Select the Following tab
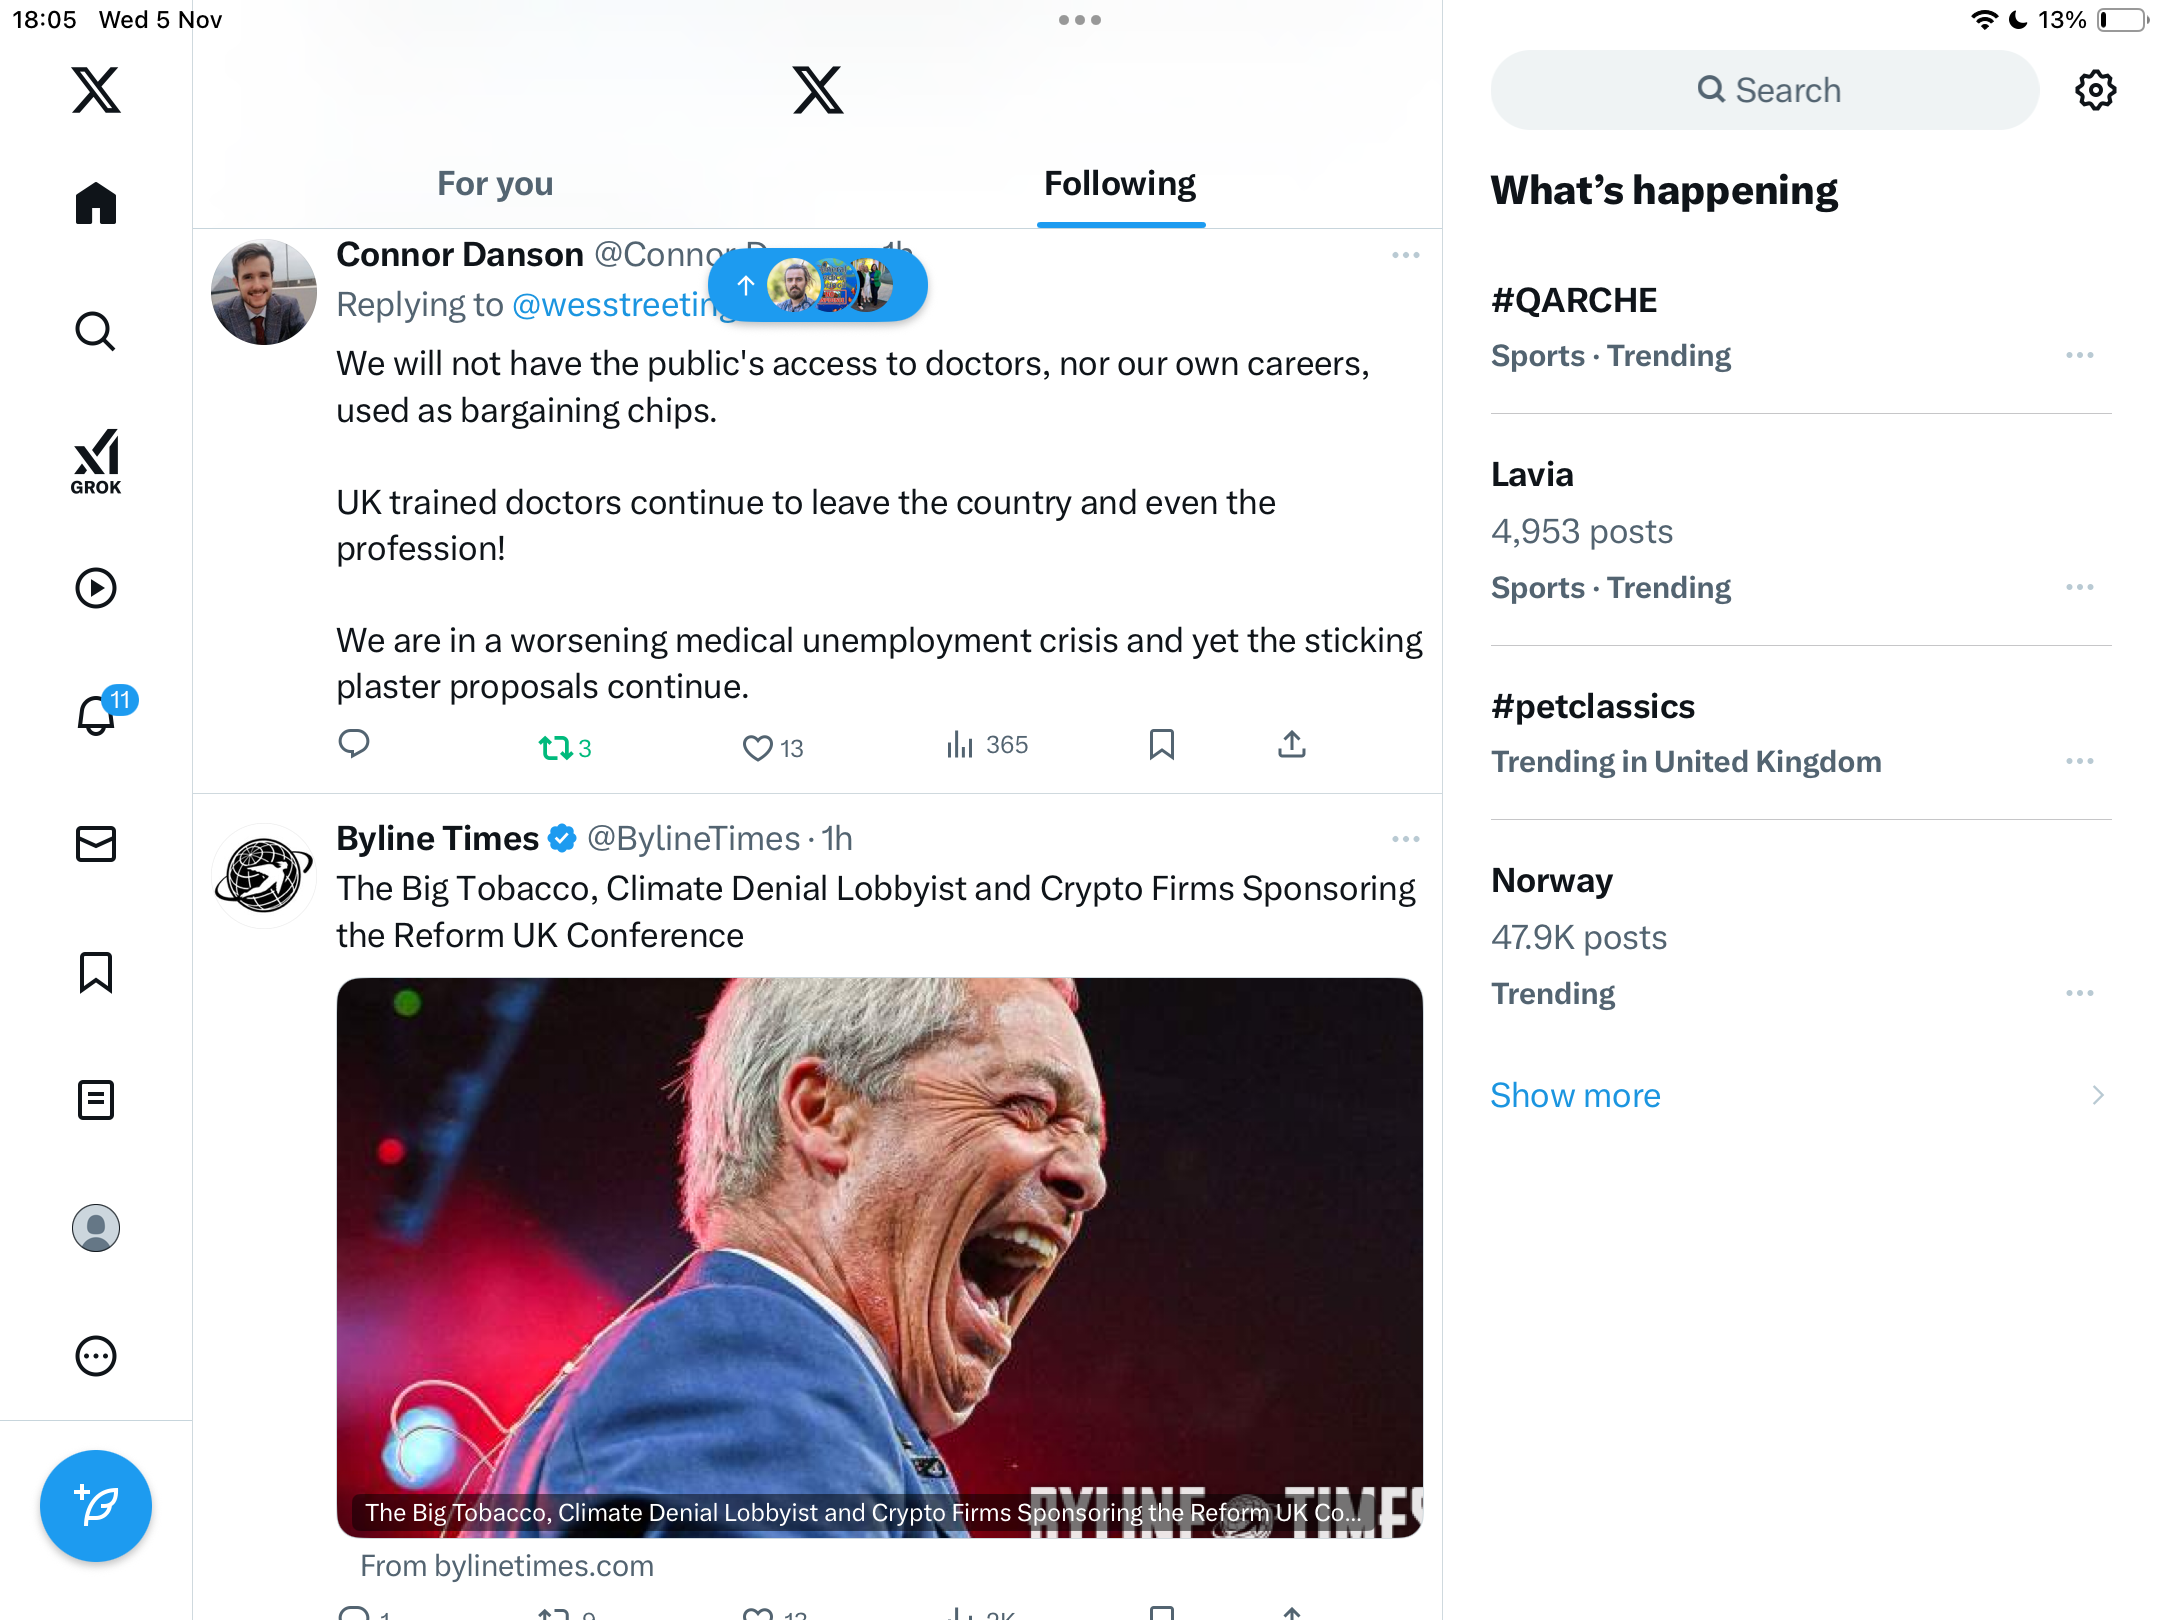2160x1620 pixels. pos(1120,184)
